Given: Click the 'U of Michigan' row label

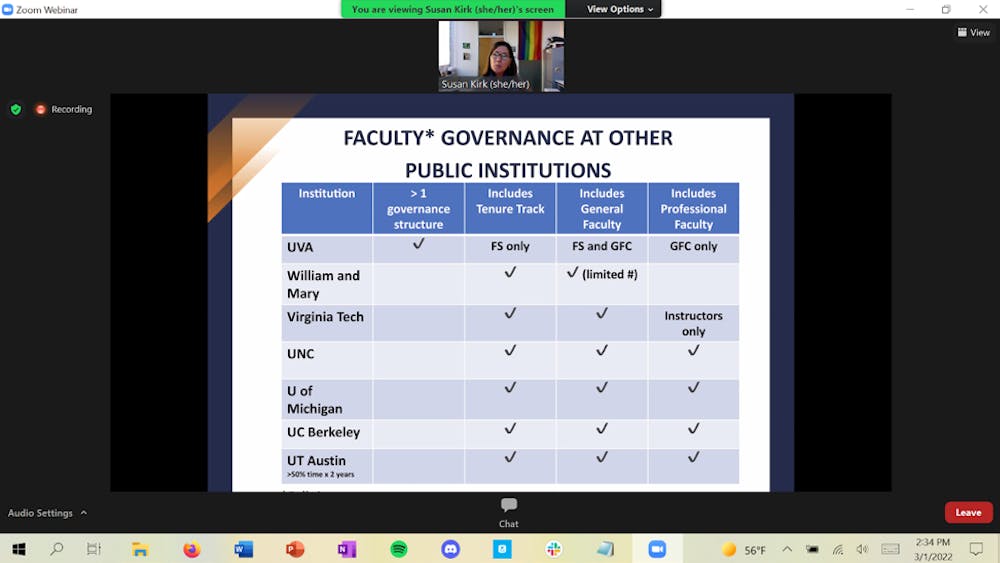Looking at the screenshot, I should 314,400.
